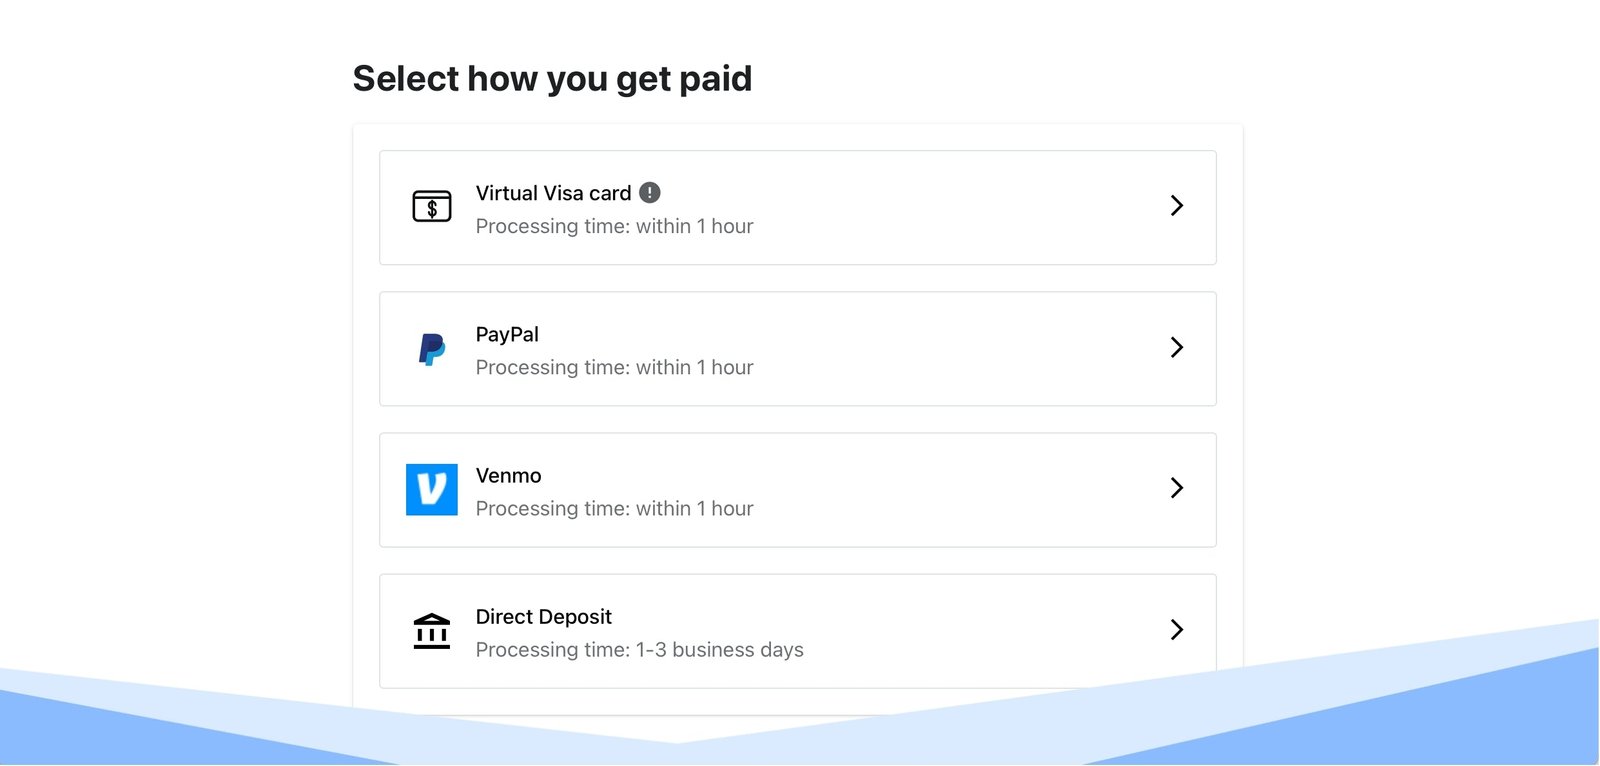Choose the Venmo title text

click(508, 476)
